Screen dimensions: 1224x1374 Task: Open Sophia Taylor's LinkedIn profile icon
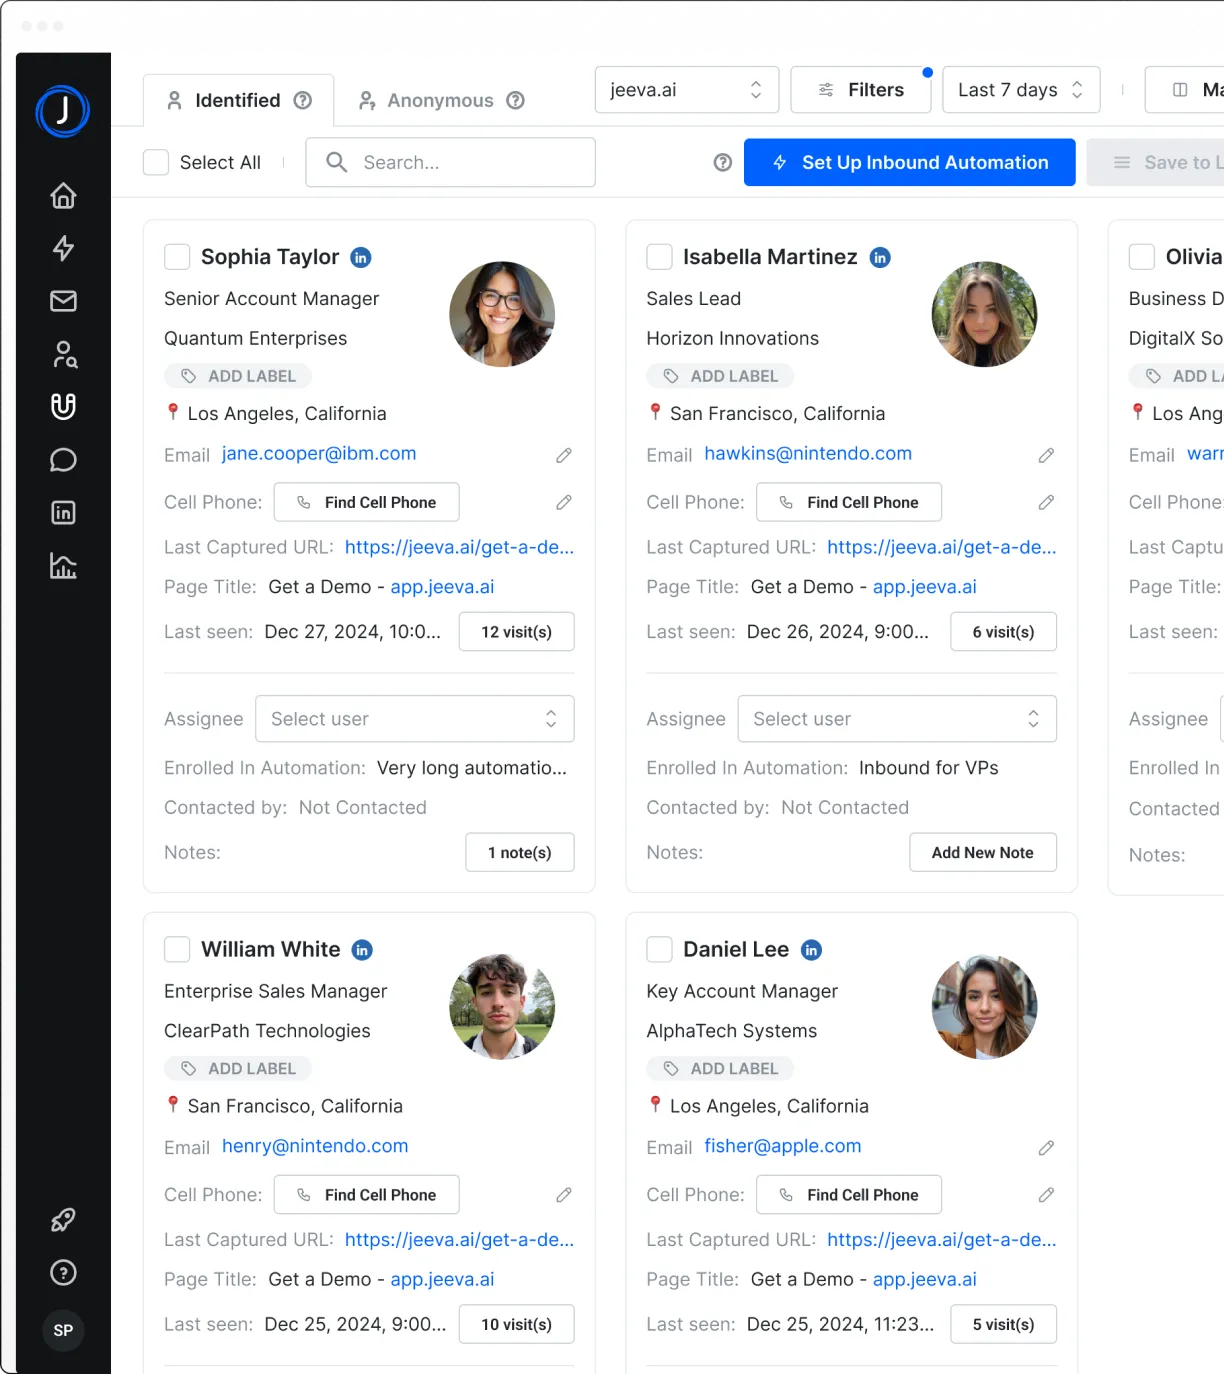click(361, 258)
